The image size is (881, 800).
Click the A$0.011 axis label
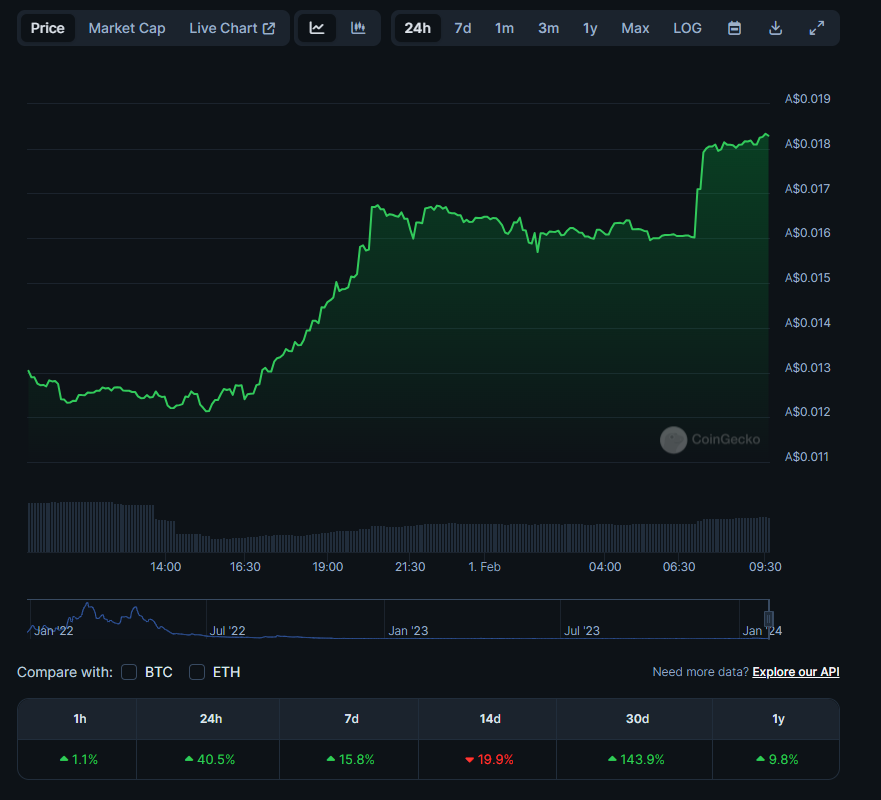(806, 457)
